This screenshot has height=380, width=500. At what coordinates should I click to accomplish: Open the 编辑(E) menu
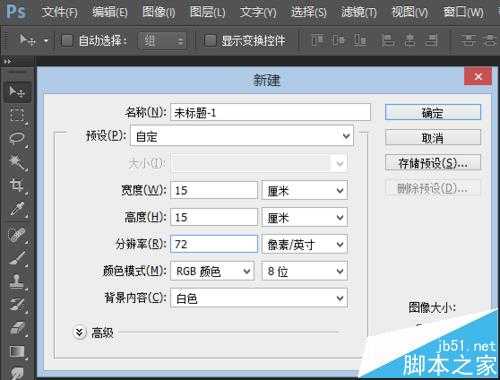click(110, 12)
